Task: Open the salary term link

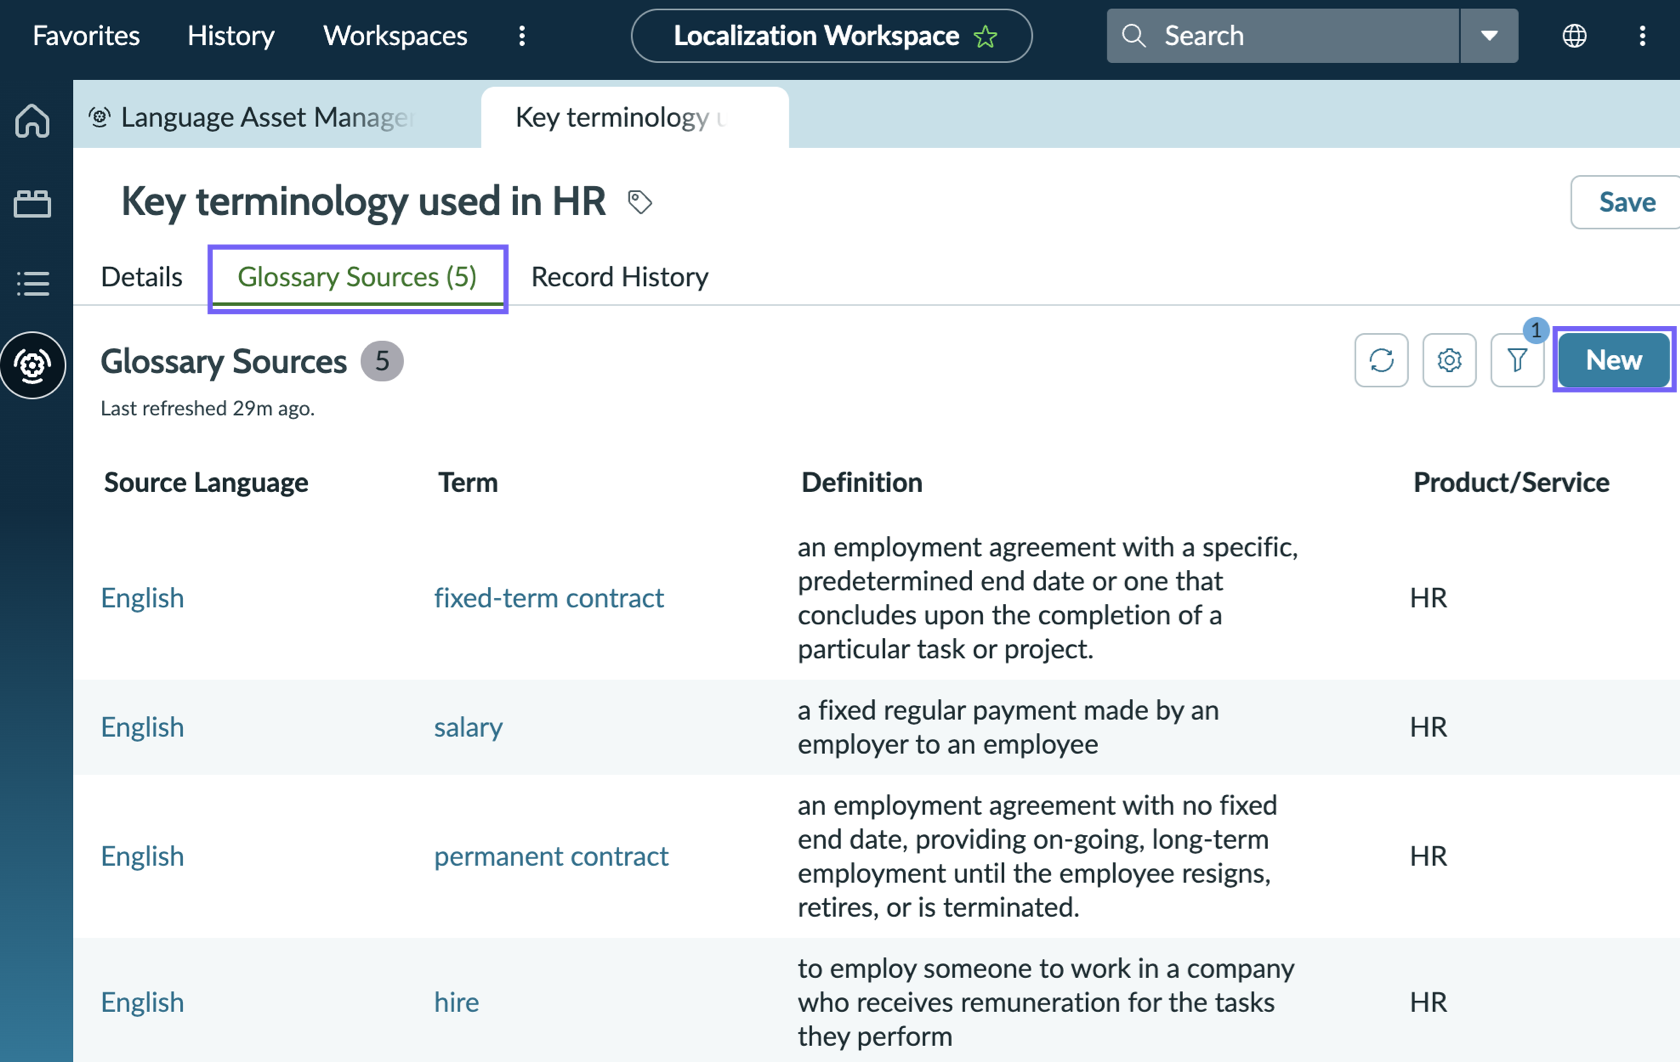Action: tap(468, 727)
